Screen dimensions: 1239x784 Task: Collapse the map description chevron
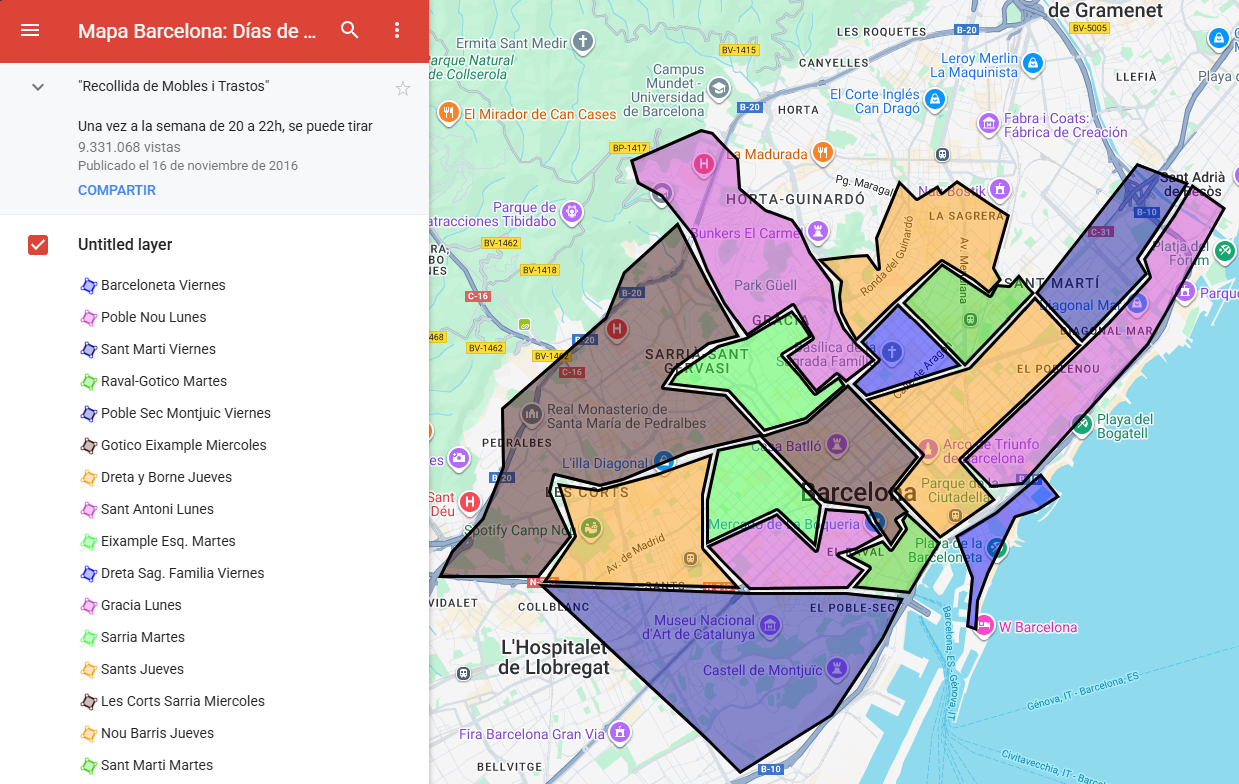tap(38, 87)
